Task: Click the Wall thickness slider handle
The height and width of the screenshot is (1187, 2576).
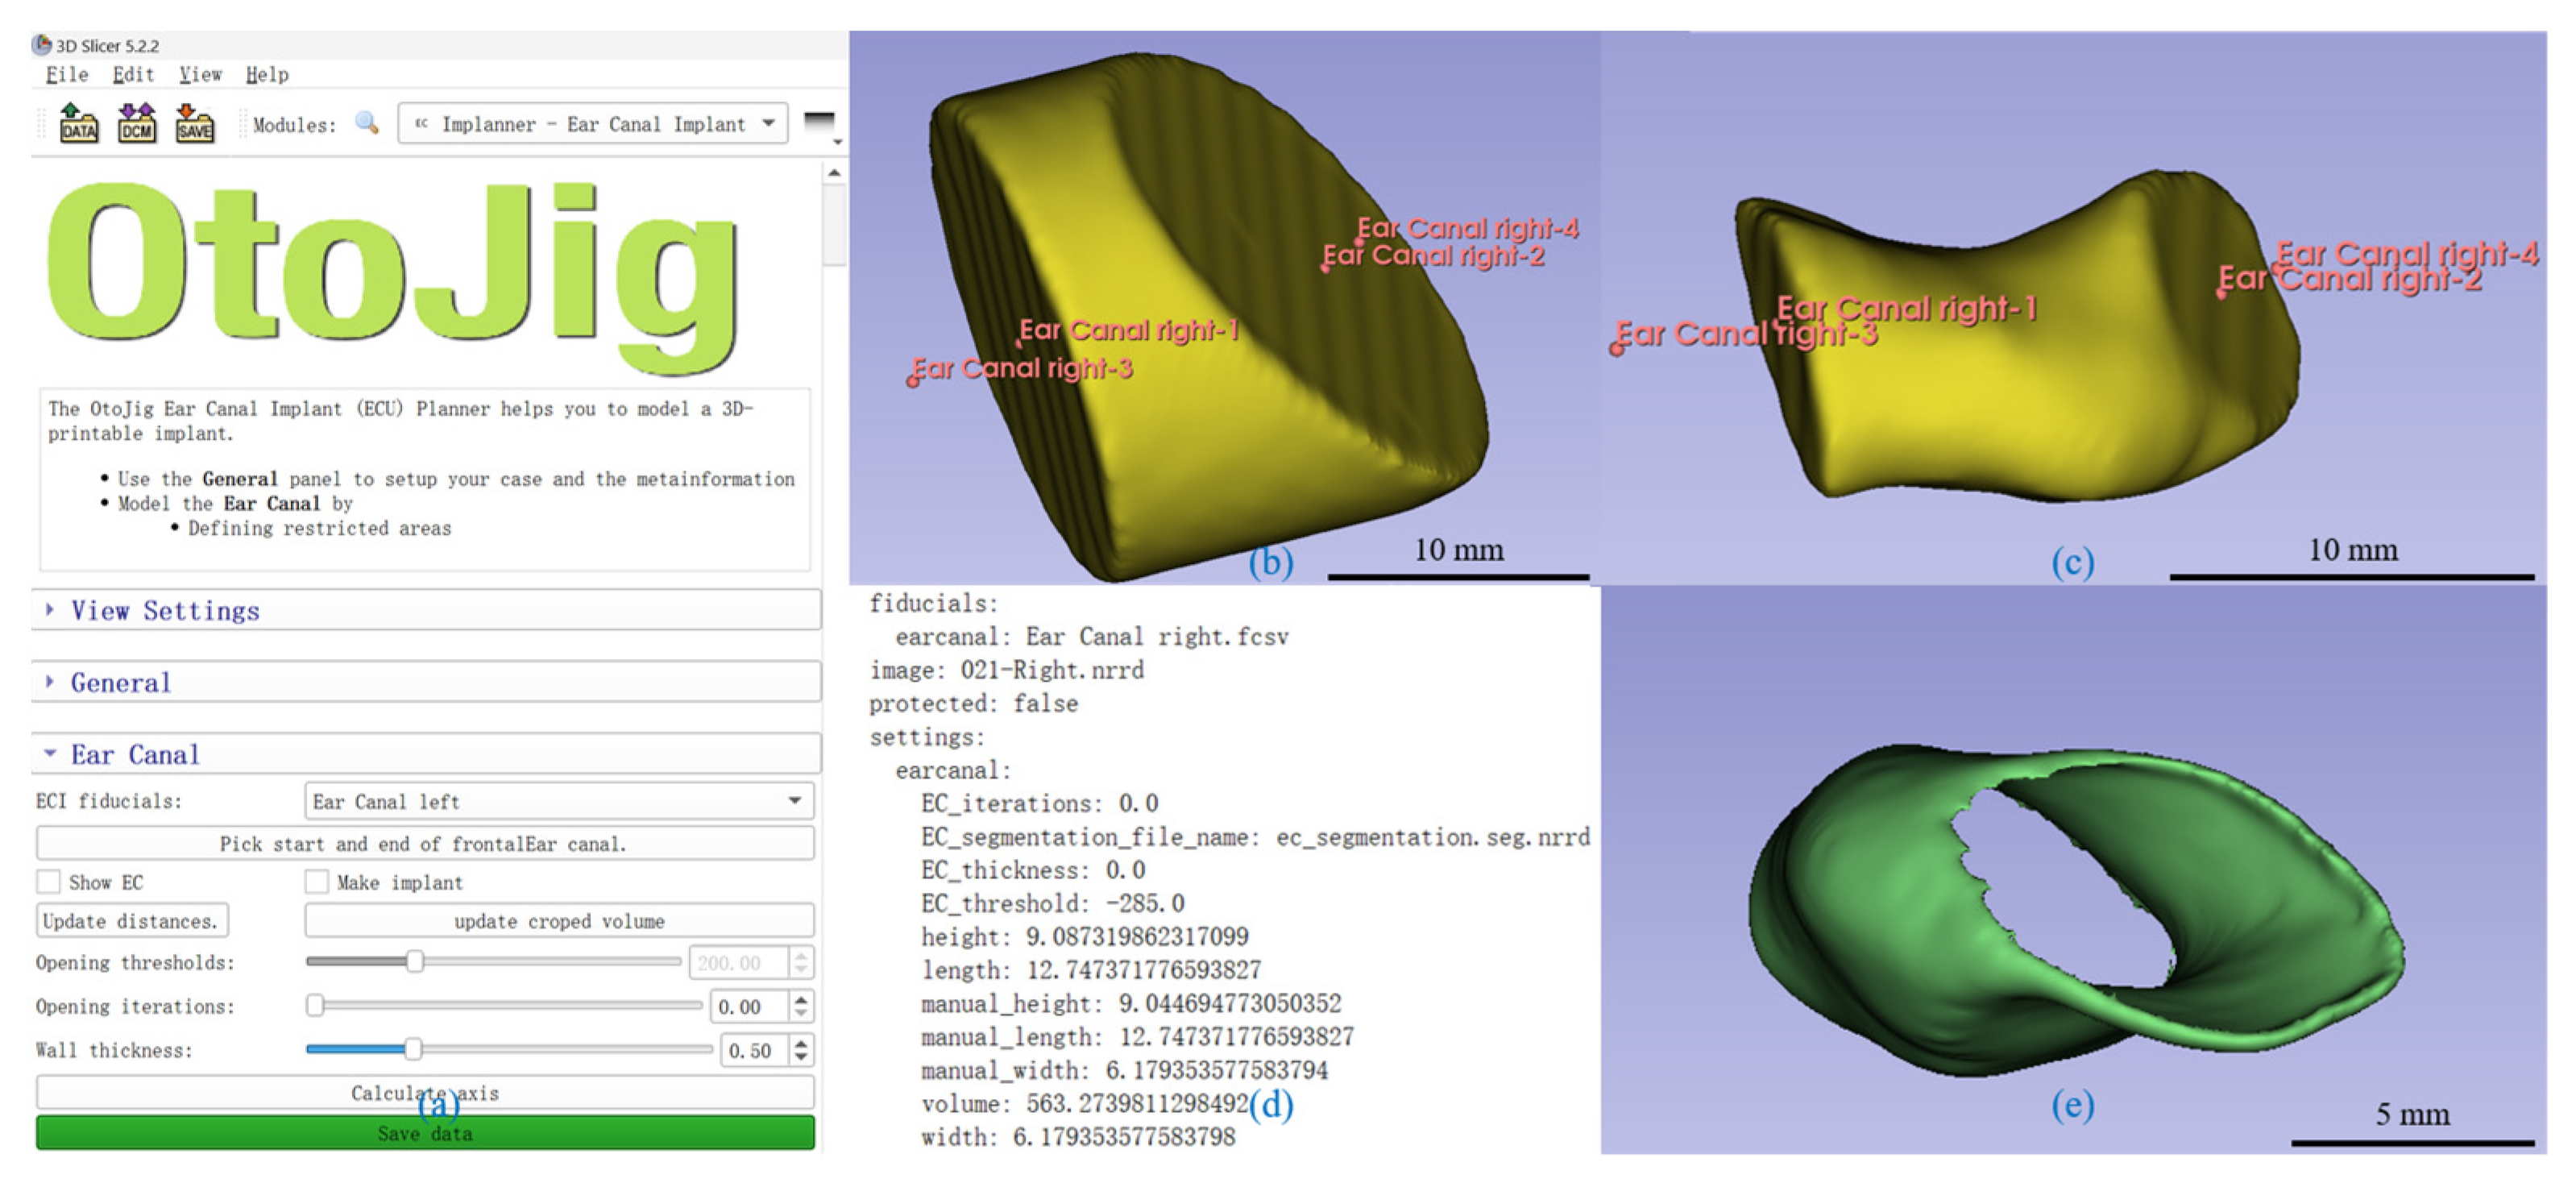Action: (x=413, y=1049)
